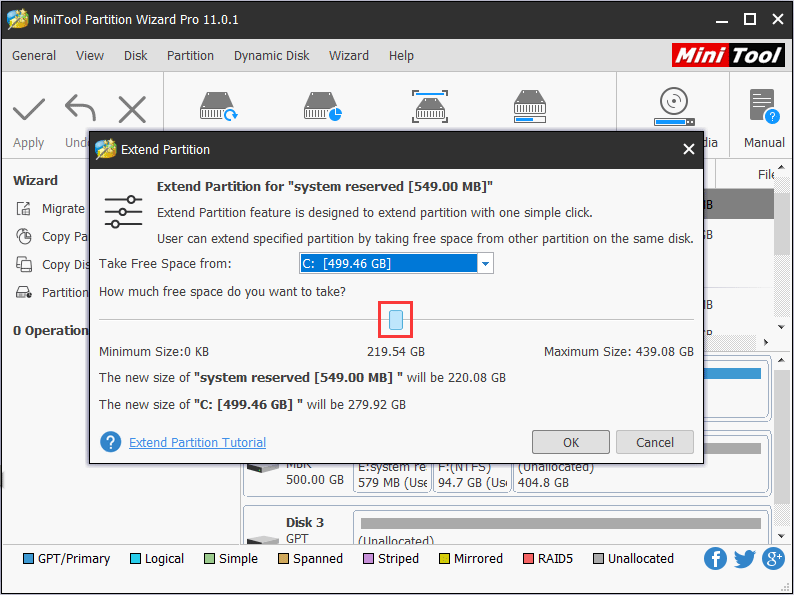
Task: Open the General menu
Action: click(34, 56)
